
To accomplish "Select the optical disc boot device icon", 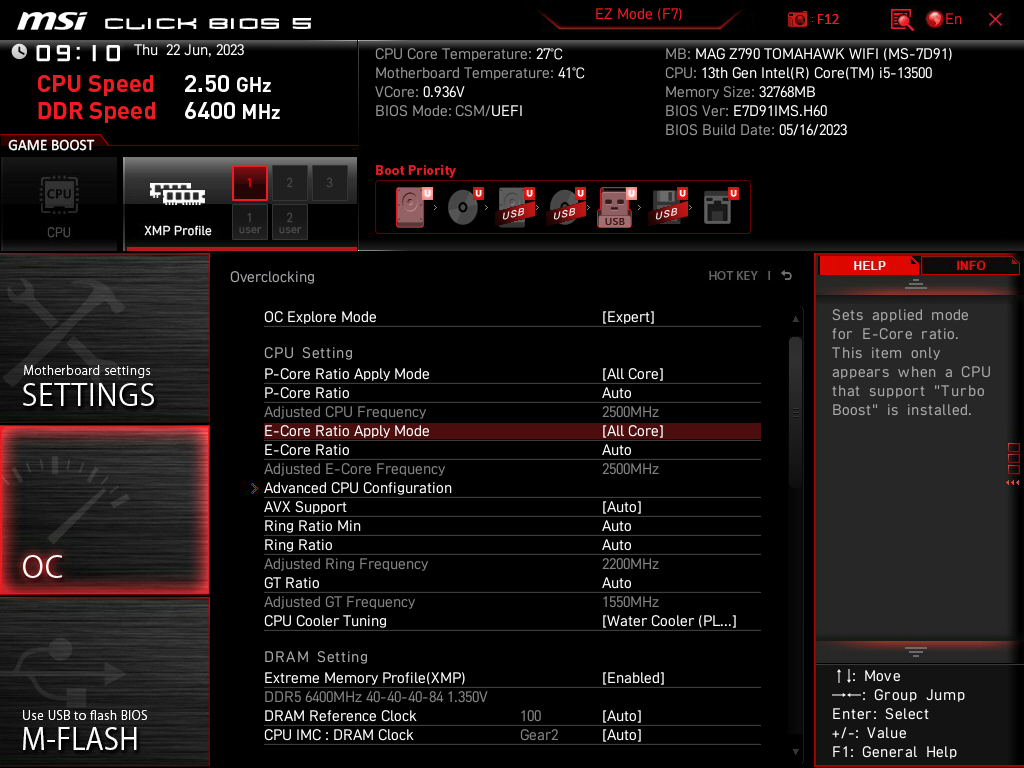I will (x=463, y=207).
